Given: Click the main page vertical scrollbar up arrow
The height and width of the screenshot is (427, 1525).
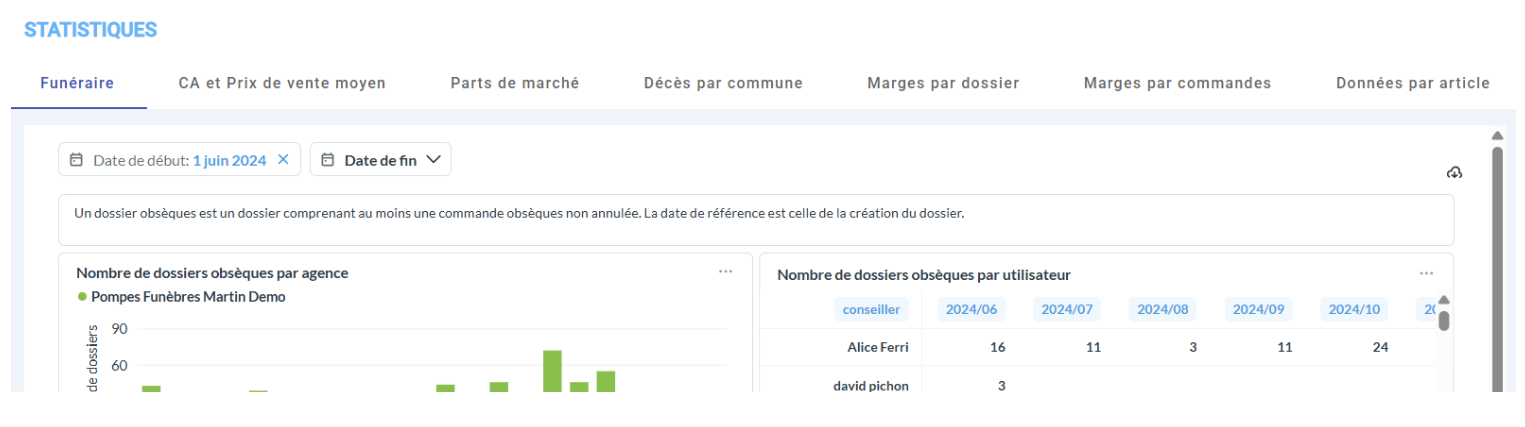Looking at the screenshot, I should tap(1497, 136).
